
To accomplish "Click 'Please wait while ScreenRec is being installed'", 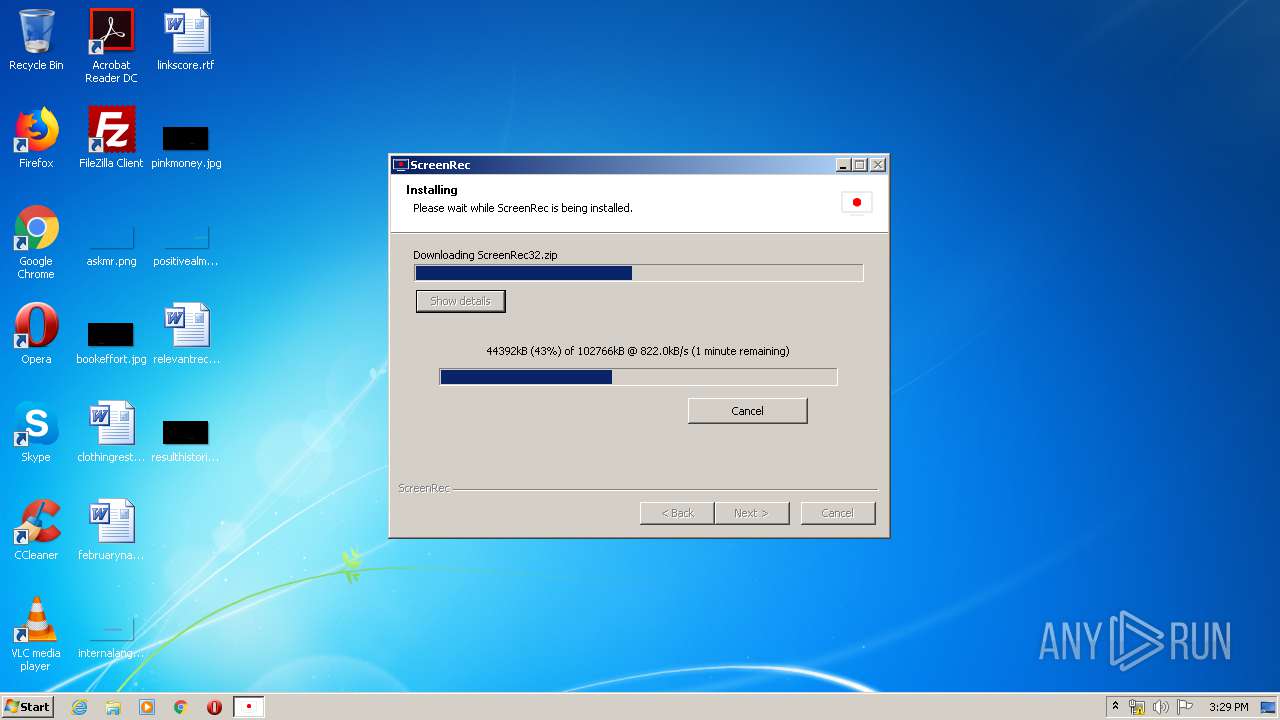I will click(523, 208).
